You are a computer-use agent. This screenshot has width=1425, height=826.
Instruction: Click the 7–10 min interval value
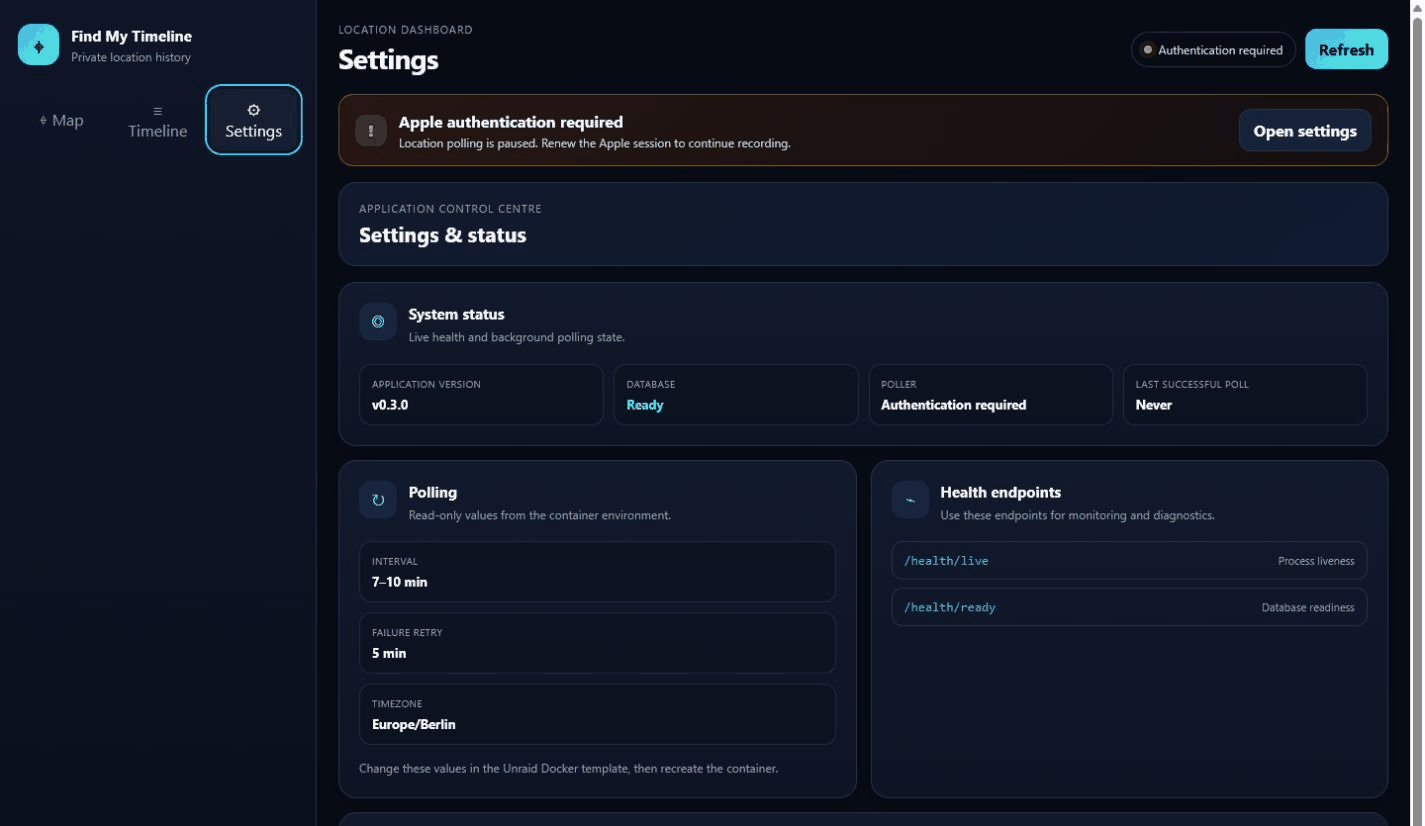[x=400, y=582]
